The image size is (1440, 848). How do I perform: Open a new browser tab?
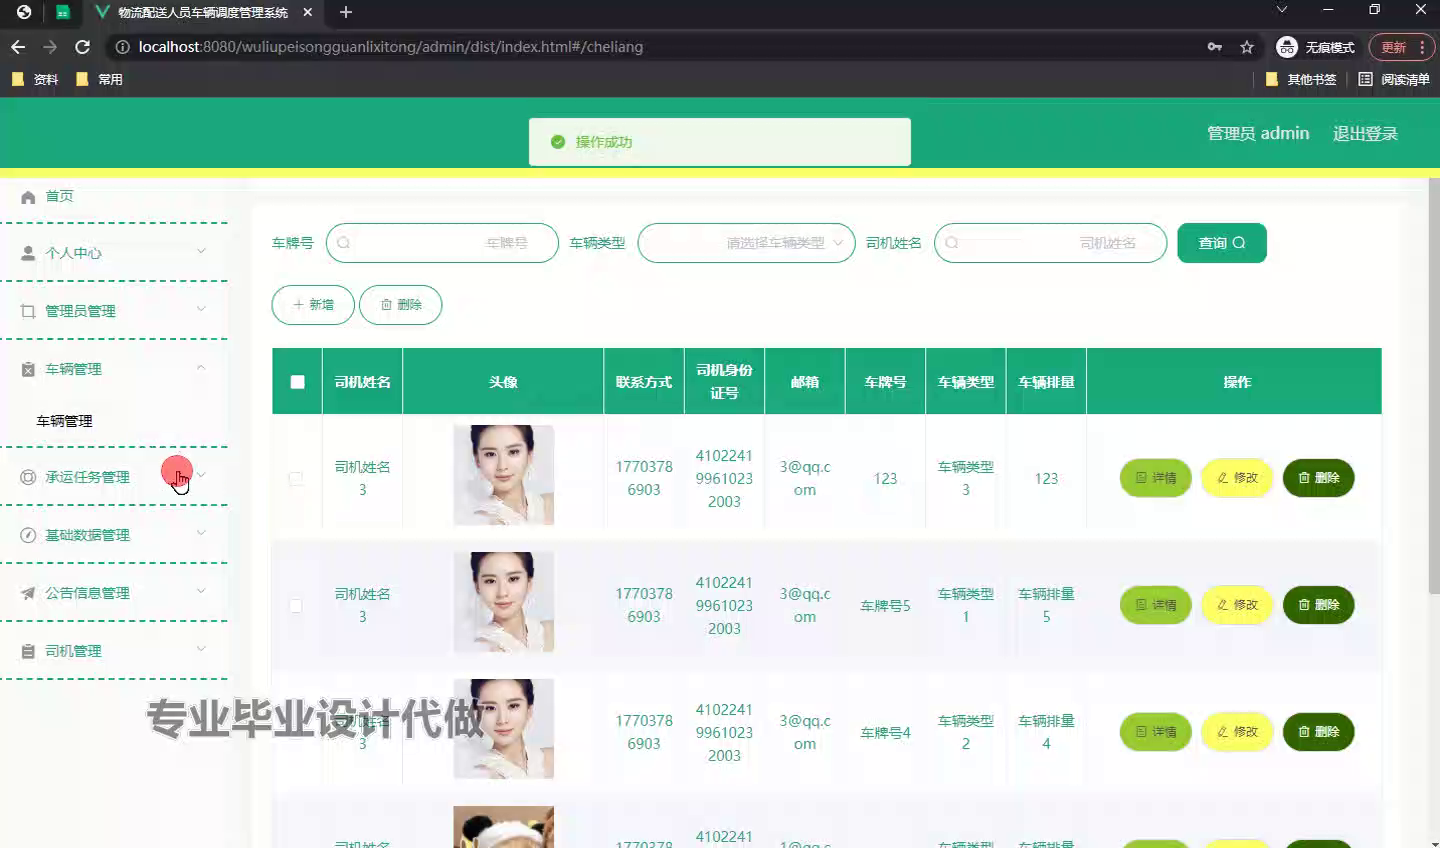pos(346,12)
